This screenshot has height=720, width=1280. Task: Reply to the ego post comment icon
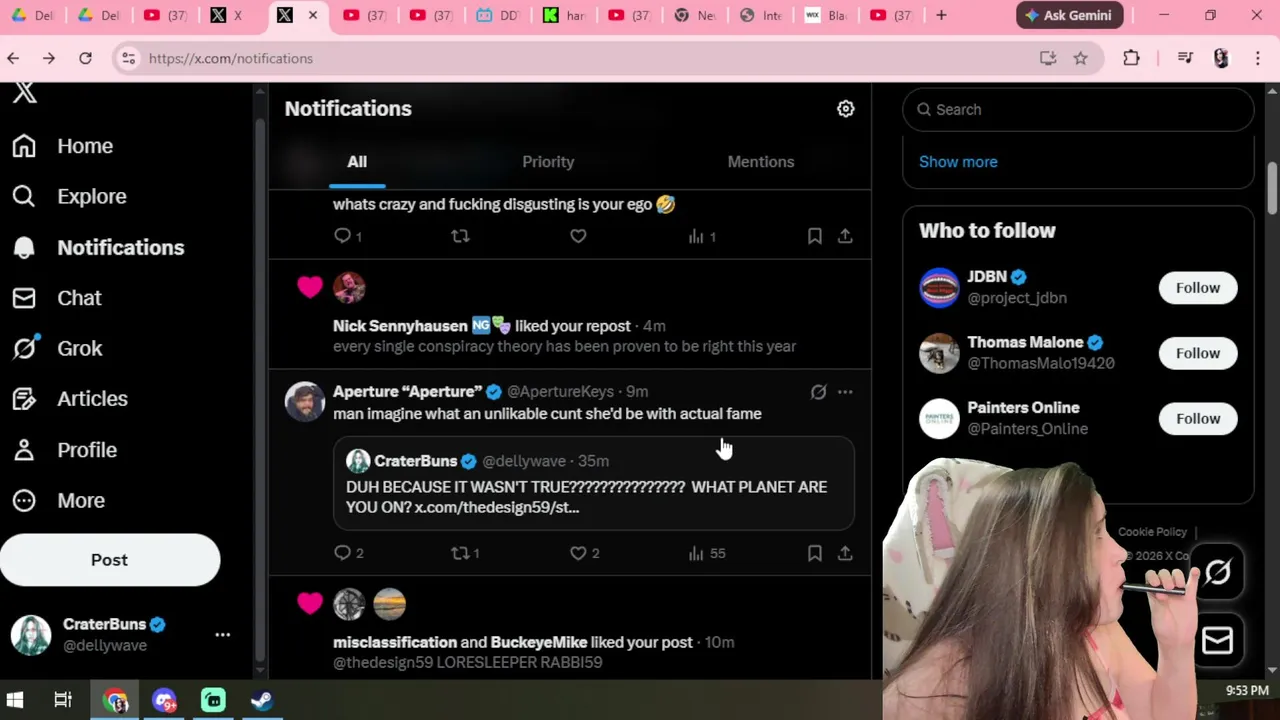[x=343, y=236]
